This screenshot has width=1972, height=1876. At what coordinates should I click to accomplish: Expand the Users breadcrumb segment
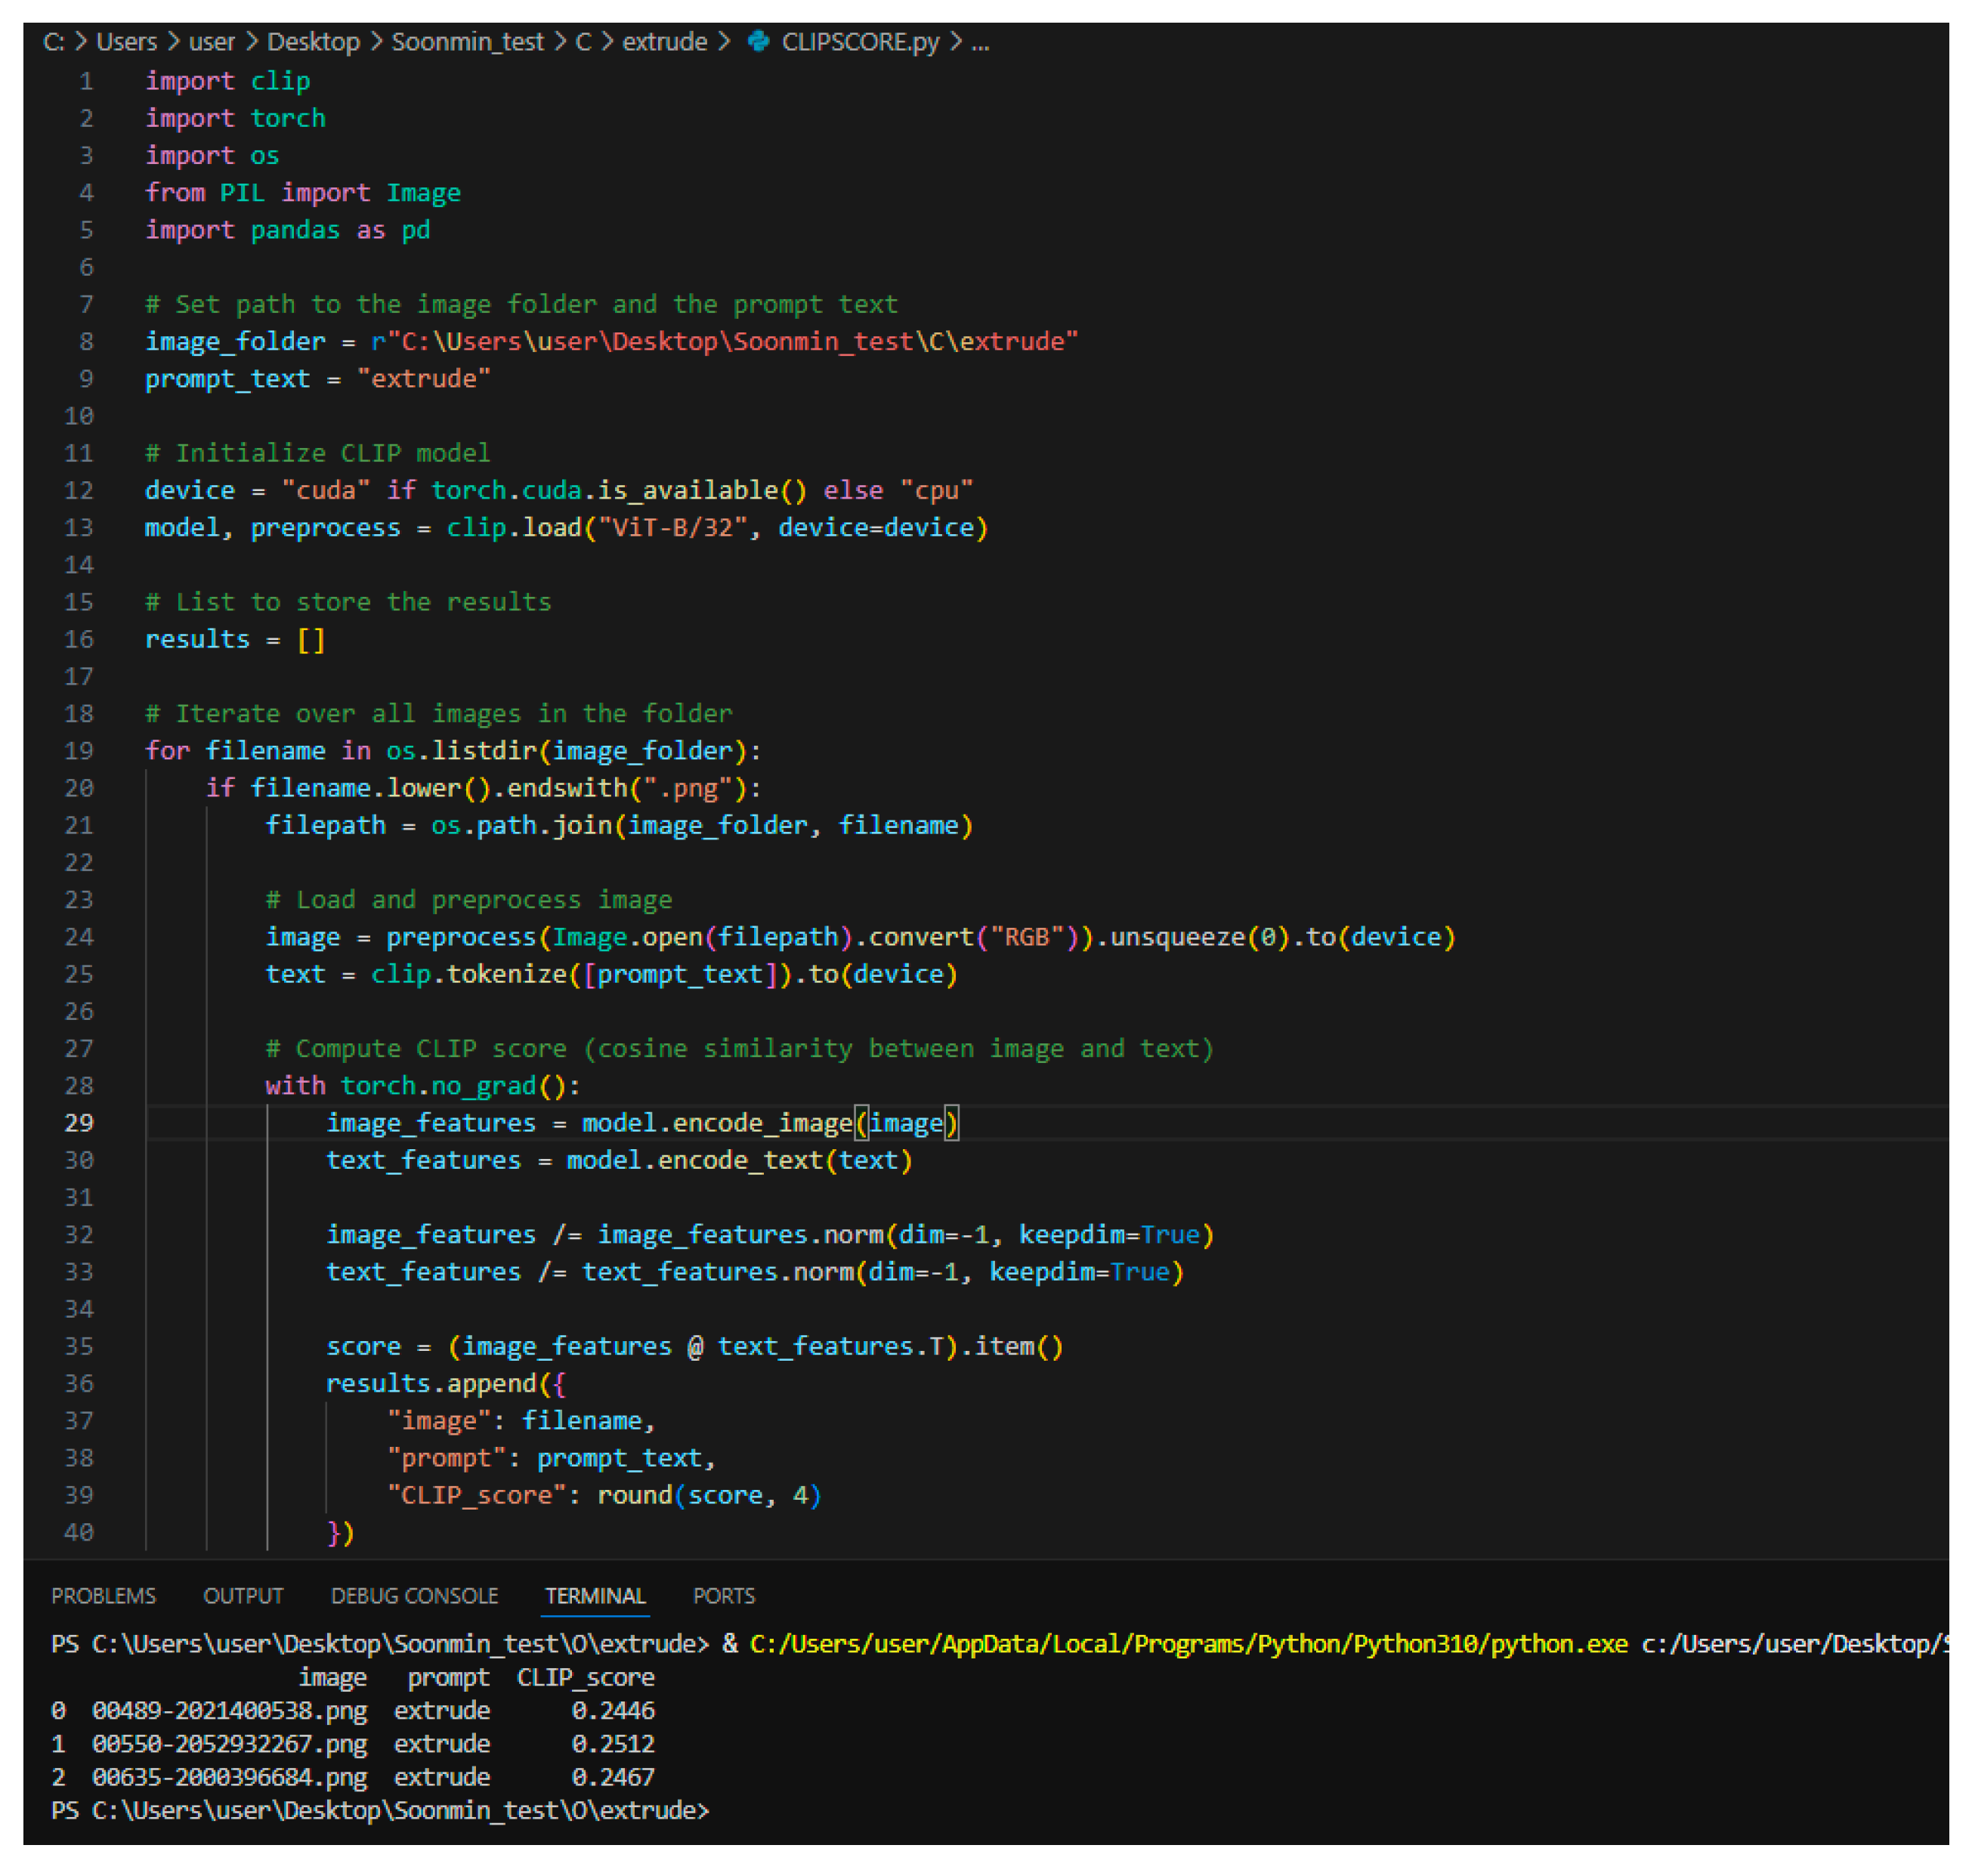[126, 42]
